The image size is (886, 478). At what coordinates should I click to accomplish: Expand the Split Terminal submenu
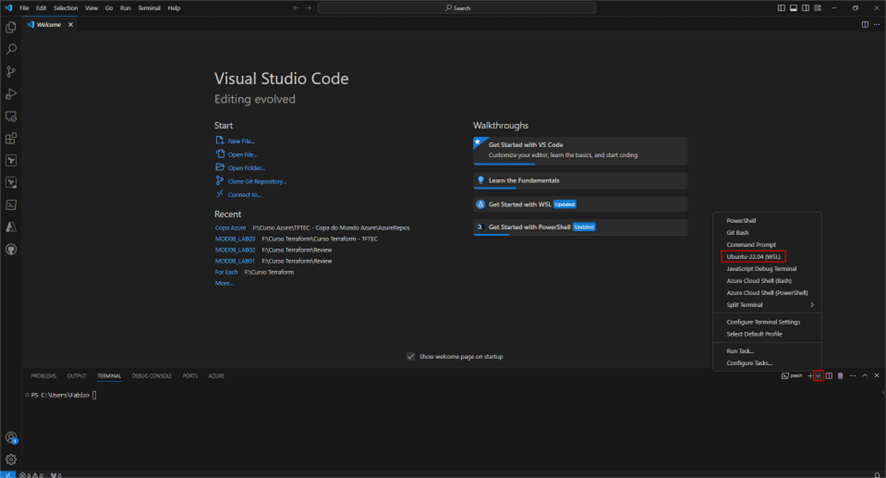click(x=767, y=305)
